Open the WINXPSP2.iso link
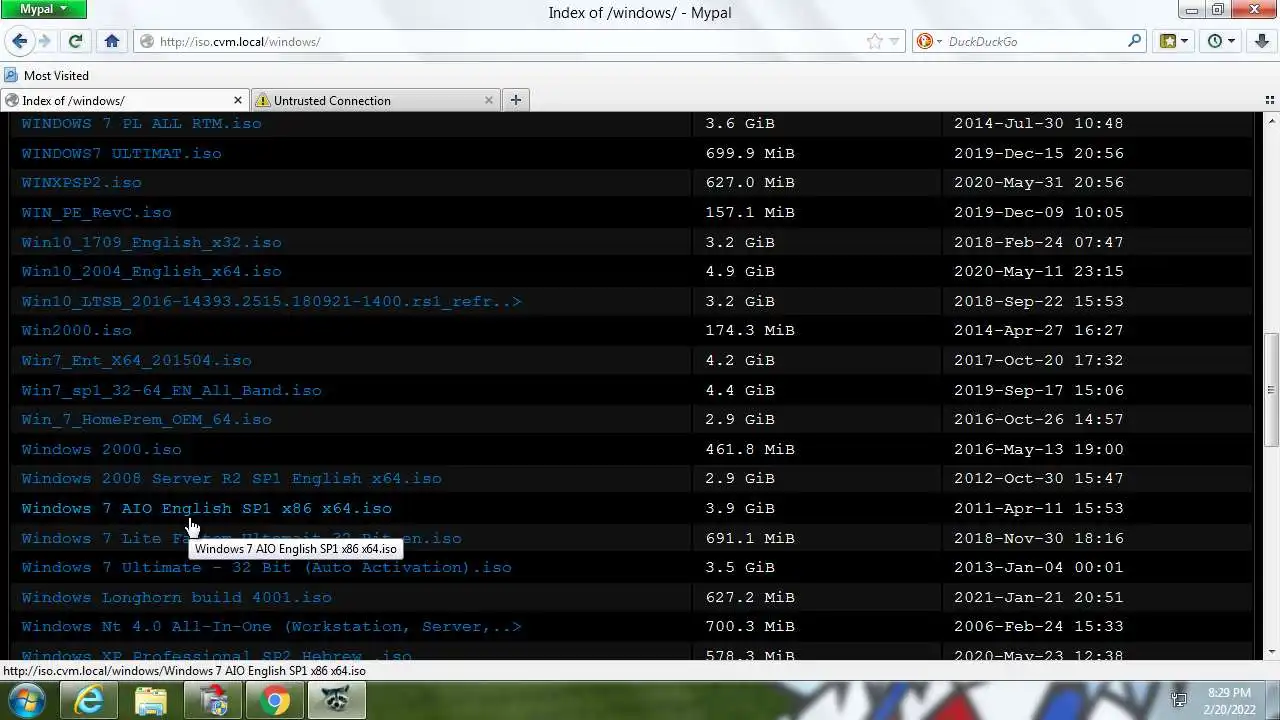This screenshot has width=1280, height=720. [82, 183]
